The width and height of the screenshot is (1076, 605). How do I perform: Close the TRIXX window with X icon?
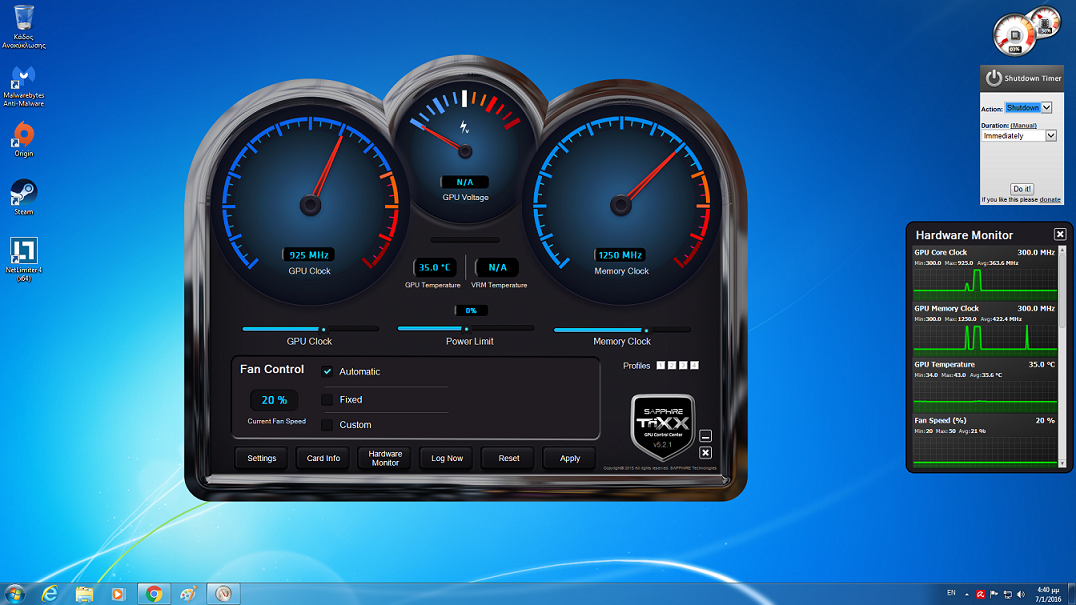[705, 453]
